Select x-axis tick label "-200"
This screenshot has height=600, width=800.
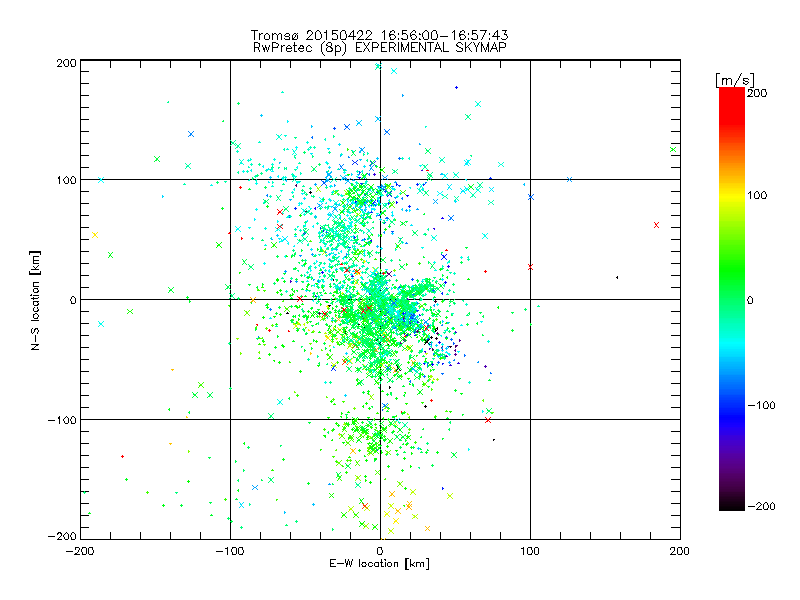[80, 551]
